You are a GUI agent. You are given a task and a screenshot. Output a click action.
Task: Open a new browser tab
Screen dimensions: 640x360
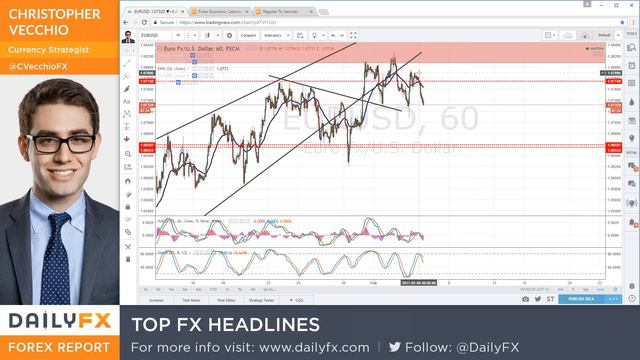[x=323, y=12]
